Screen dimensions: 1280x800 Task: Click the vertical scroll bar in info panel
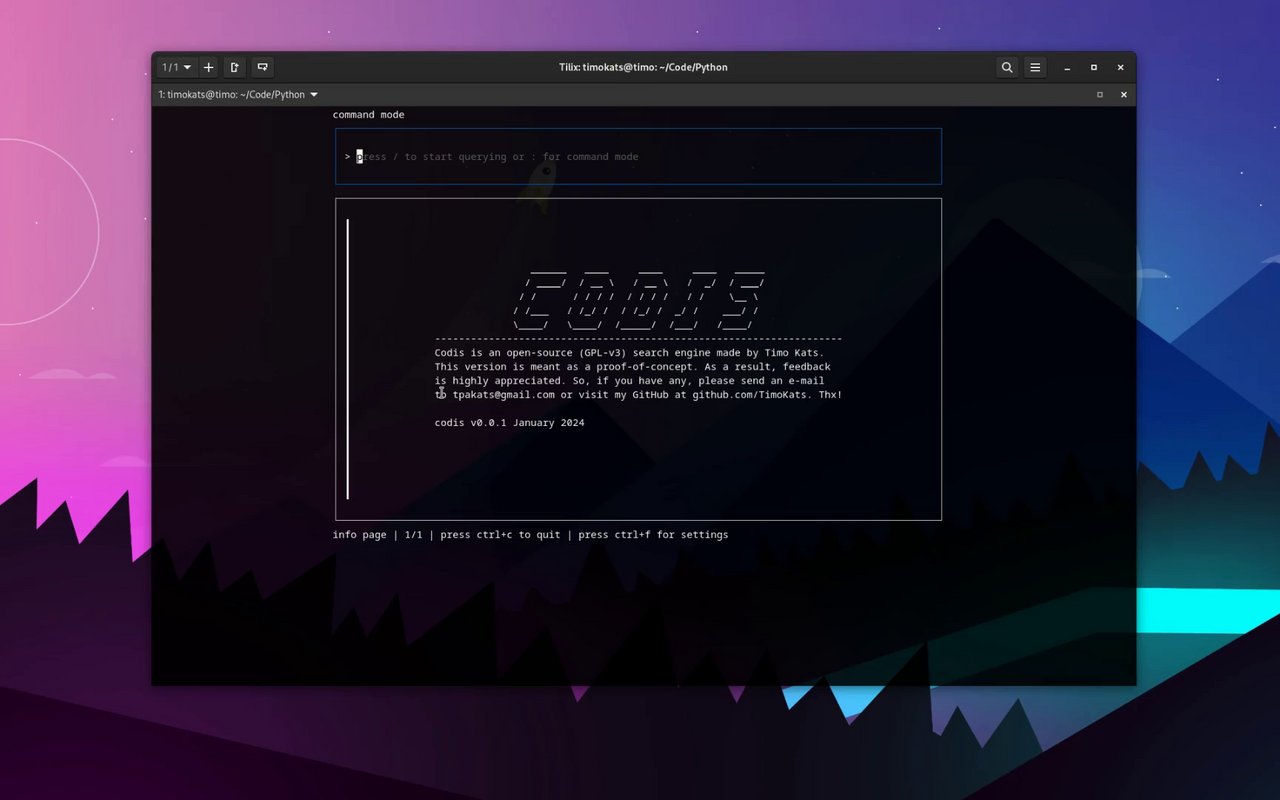click(348, 358)
